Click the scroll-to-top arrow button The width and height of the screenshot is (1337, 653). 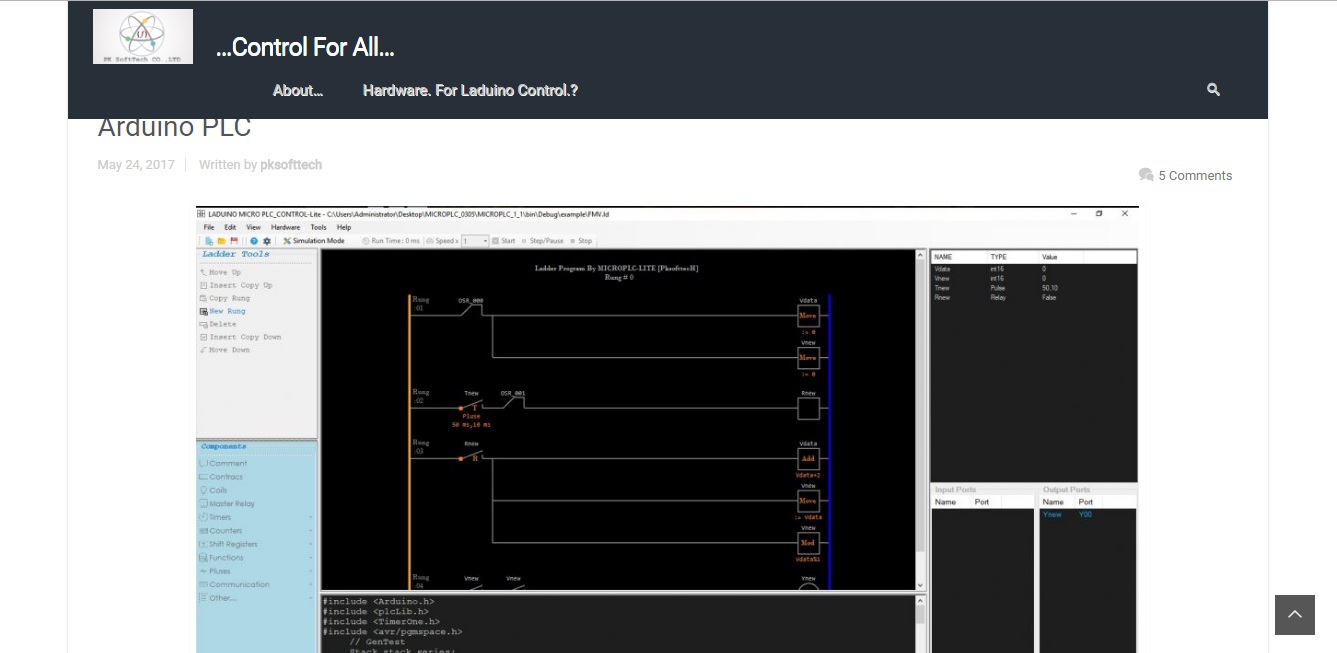[1295, 615]
